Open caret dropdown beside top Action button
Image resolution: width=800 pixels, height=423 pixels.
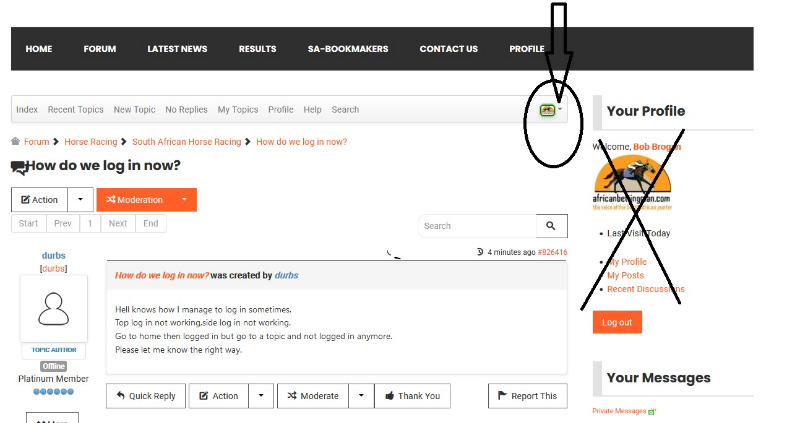[x=81, y=200]
